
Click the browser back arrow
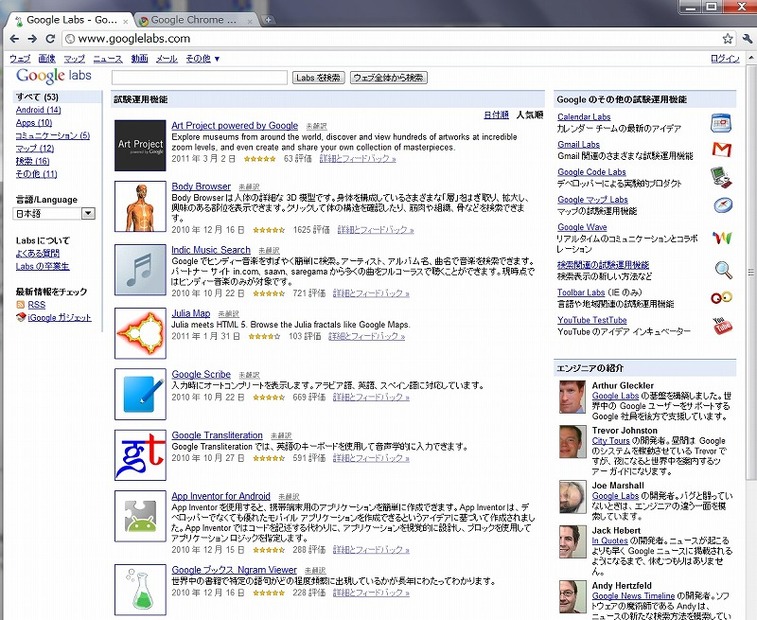pyautogui.click(x=14, y=39)
